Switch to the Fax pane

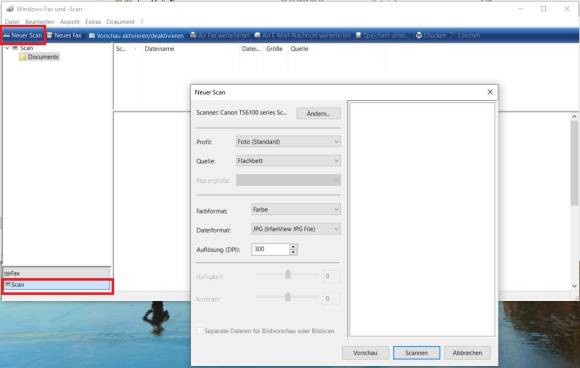(x=57, y=273)
